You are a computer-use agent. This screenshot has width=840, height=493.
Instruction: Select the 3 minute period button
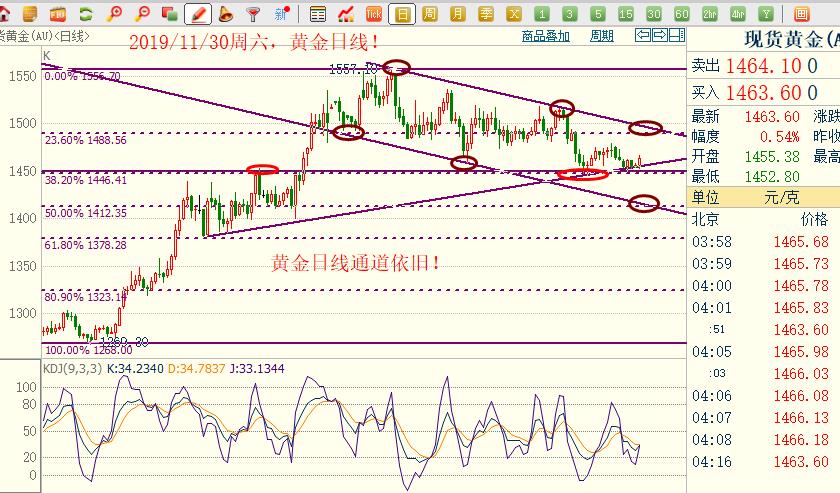coord(570,14)
